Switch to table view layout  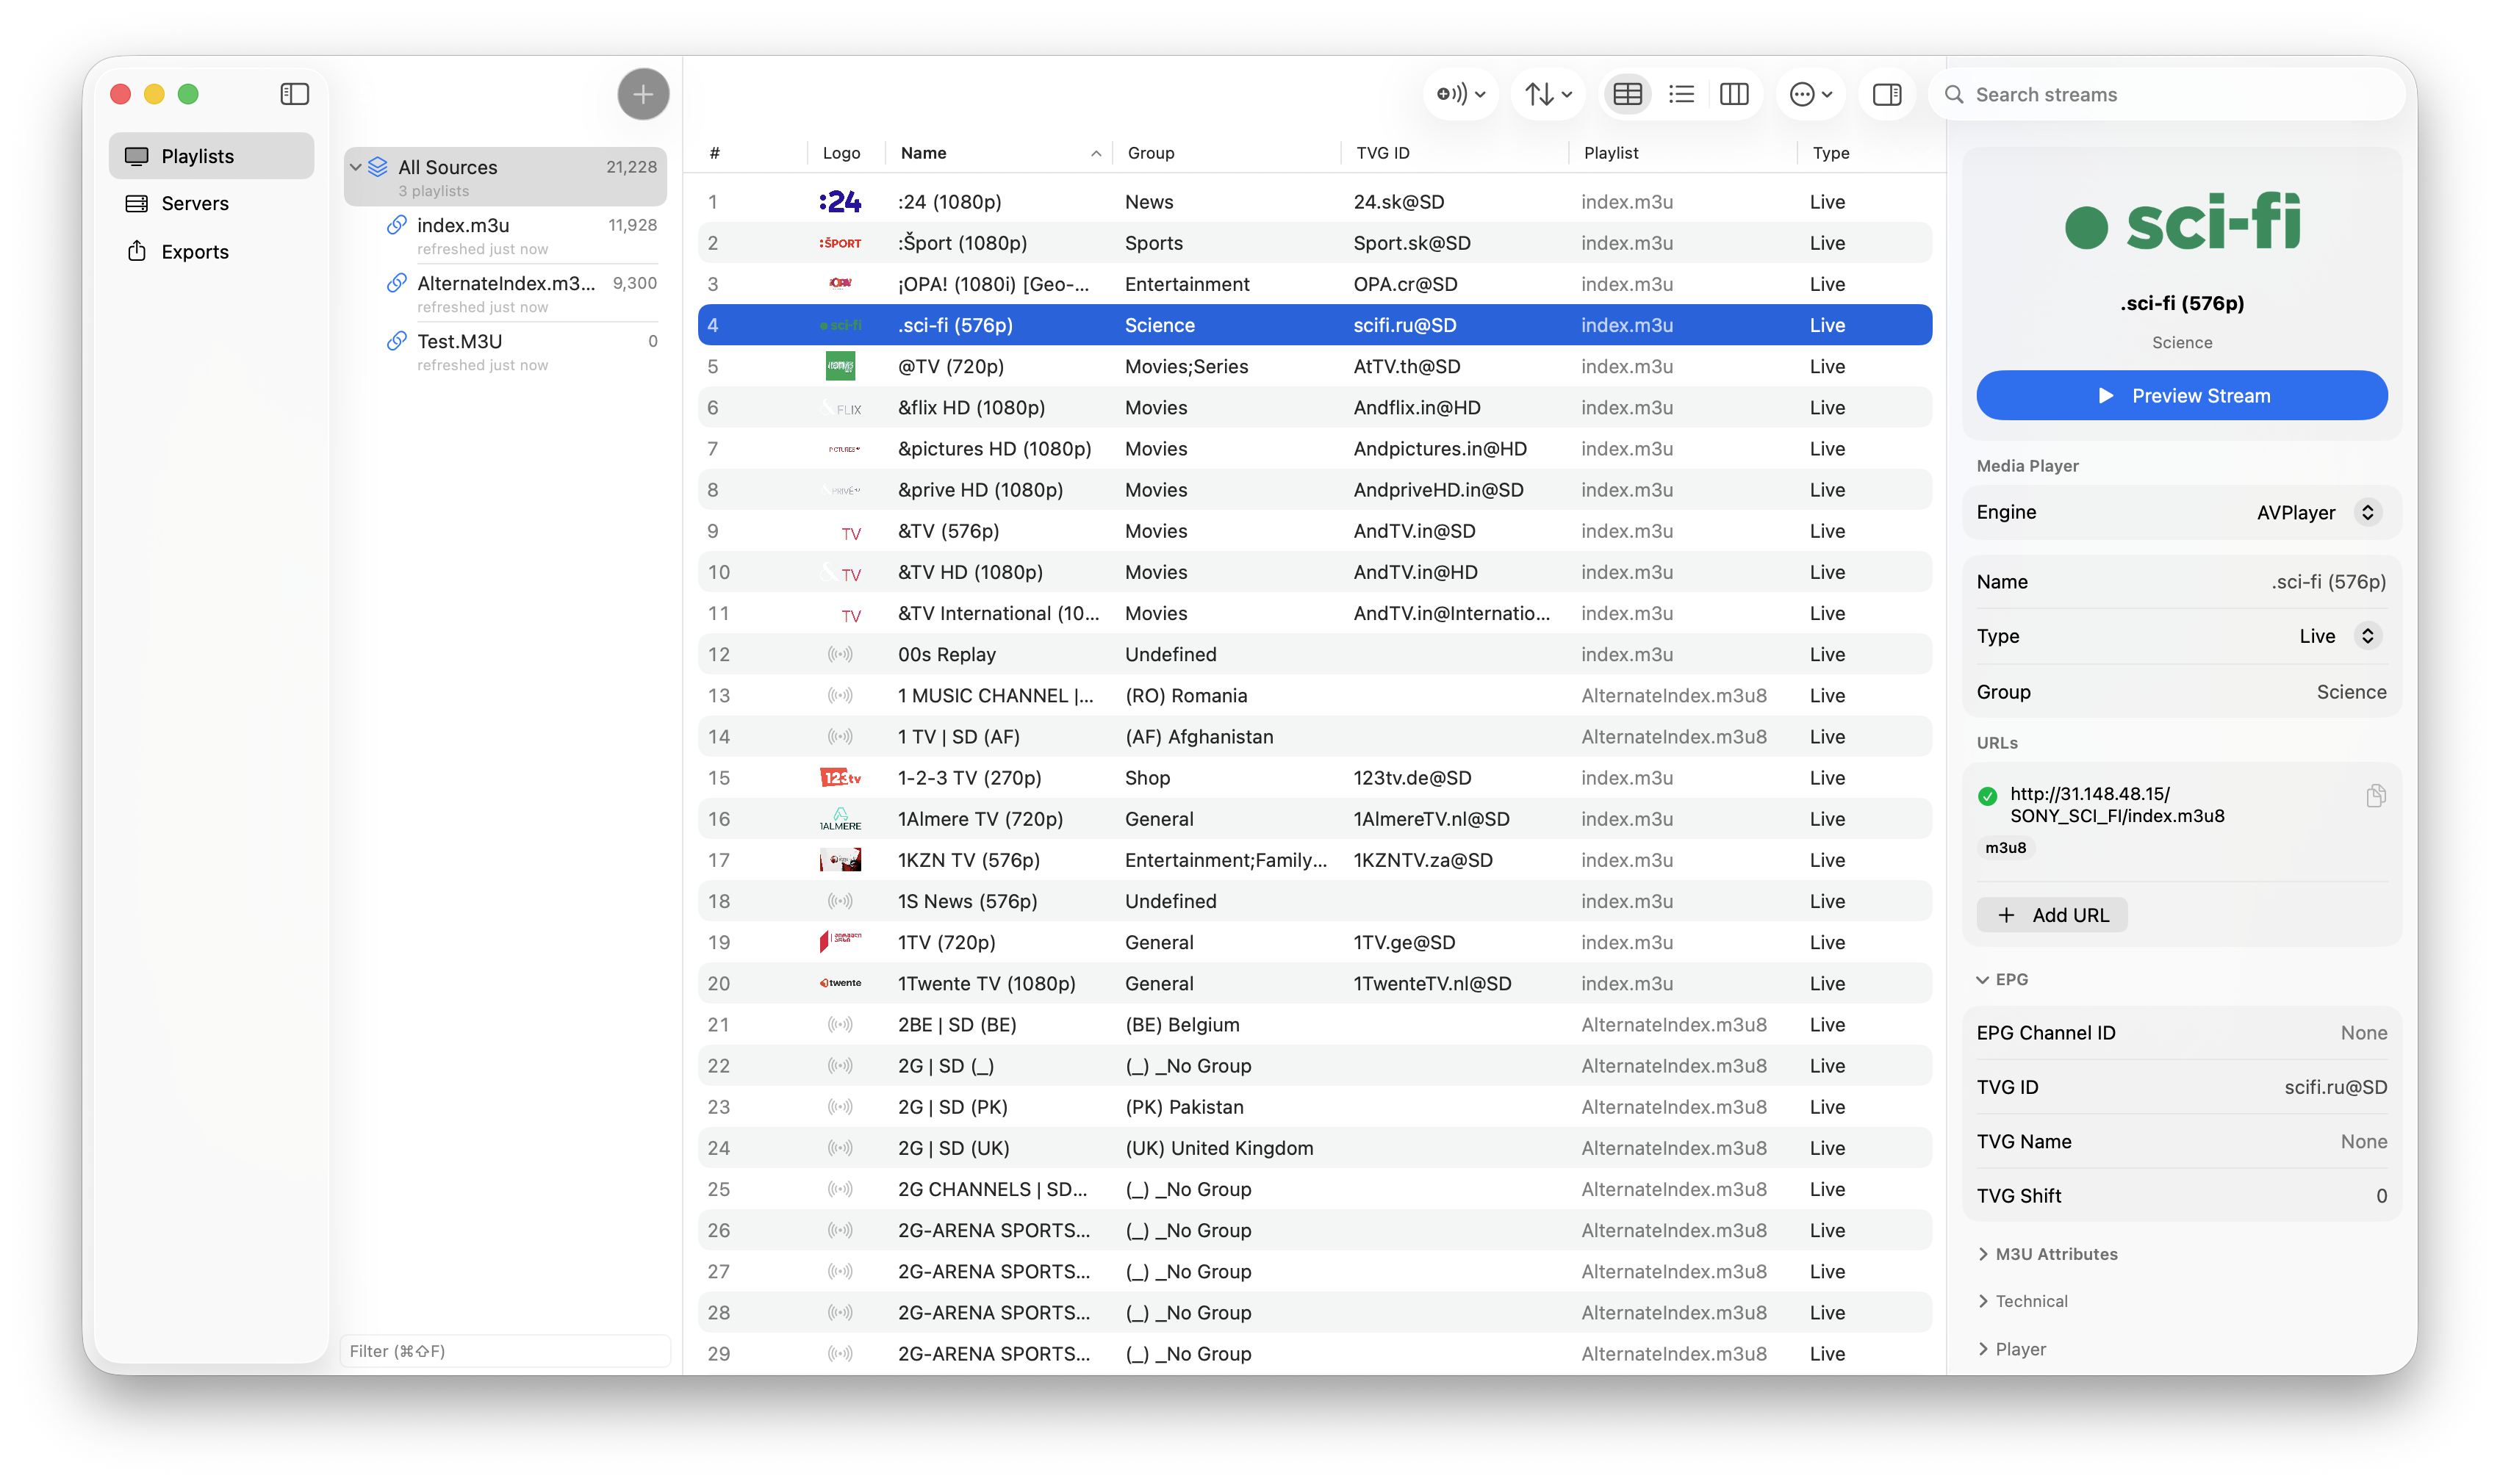pos(1627,93)
